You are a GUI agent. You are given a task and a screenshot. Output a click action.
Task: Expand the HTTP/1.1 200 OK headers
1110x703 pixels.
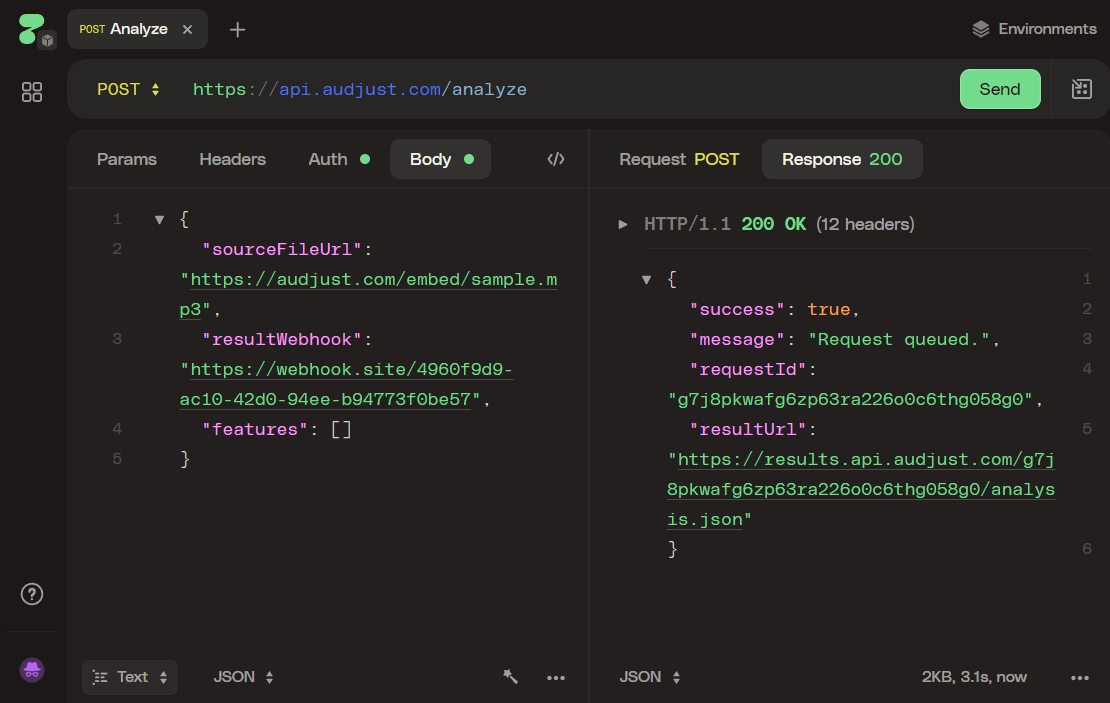pyautogui.click(x=624, y=224)
